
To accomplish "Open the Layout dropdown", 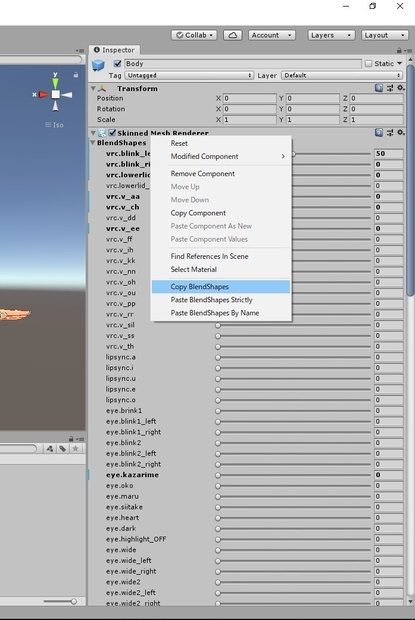I will [385, 35].
